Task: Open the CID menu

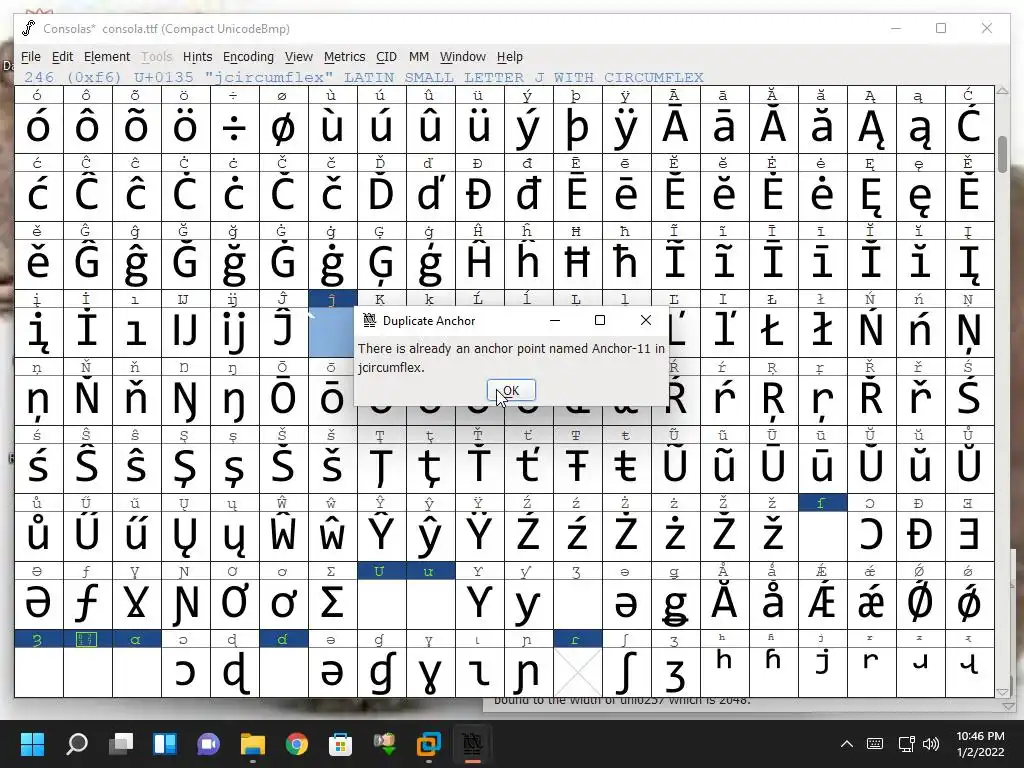Action: pos(386,57)
